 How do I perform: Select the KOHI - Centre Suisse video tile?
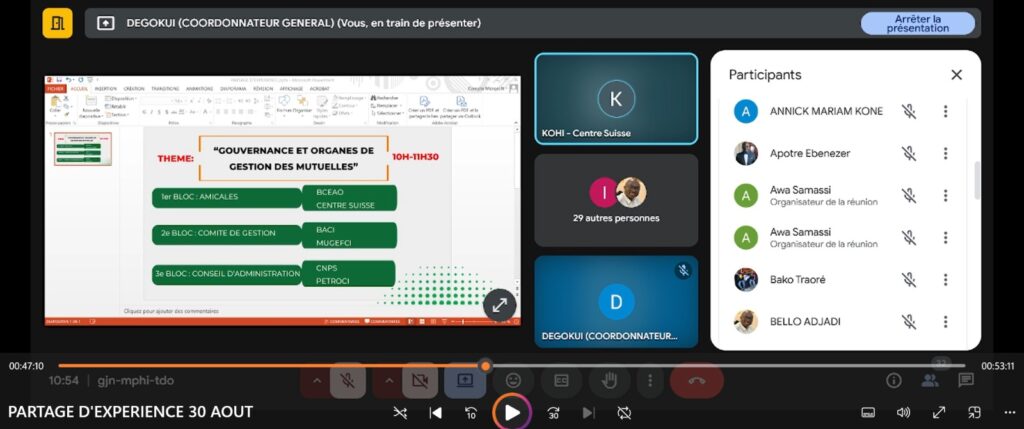616,99
